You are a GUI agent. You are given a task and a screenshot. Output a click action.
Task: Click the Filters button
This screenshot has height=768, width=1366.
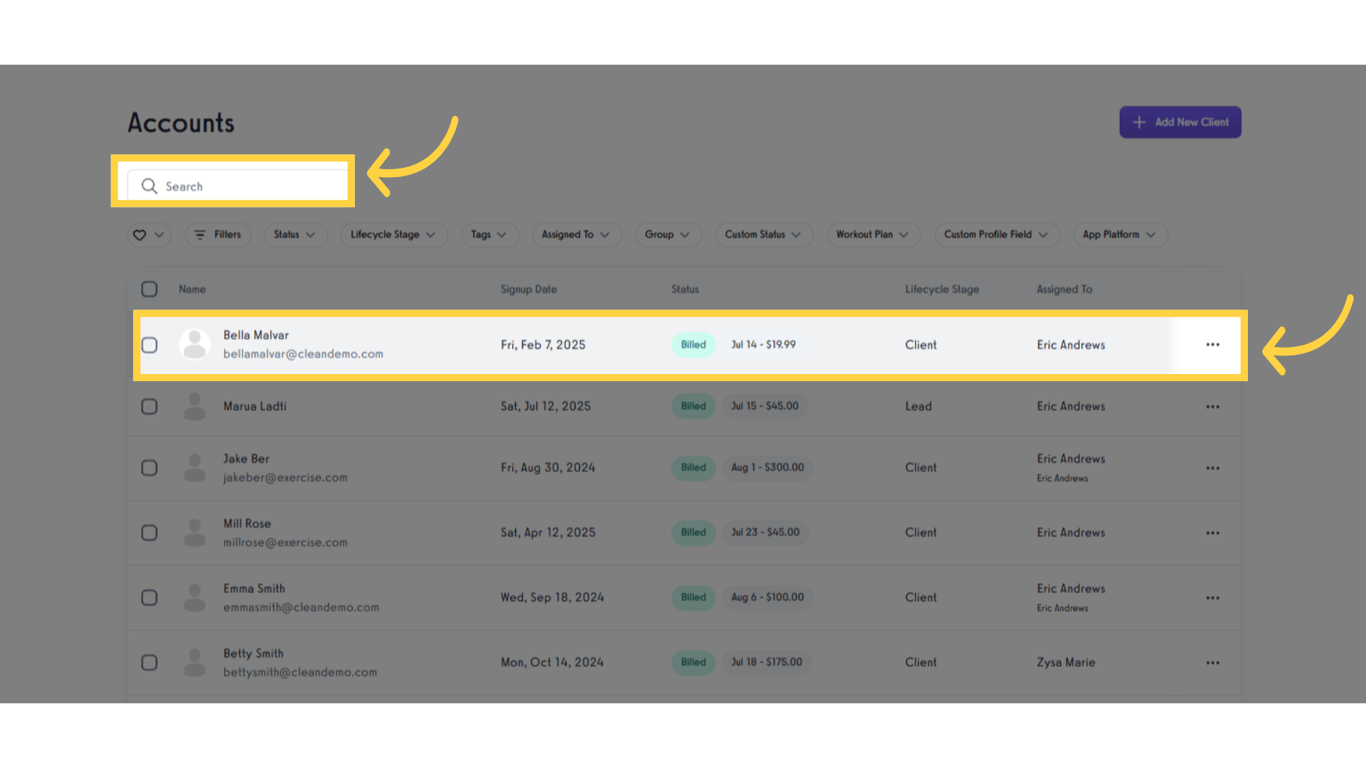coord(218,234)
